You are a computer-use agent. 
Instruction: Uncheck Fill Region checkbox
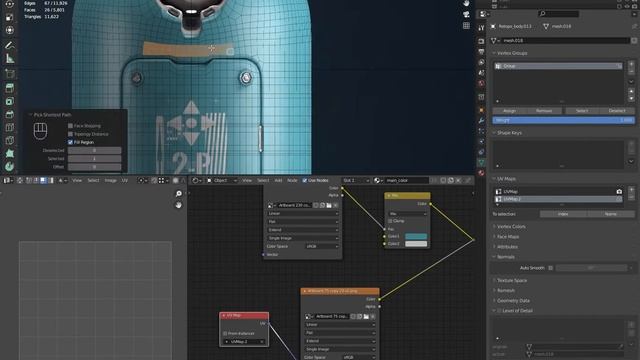(70, 142)
